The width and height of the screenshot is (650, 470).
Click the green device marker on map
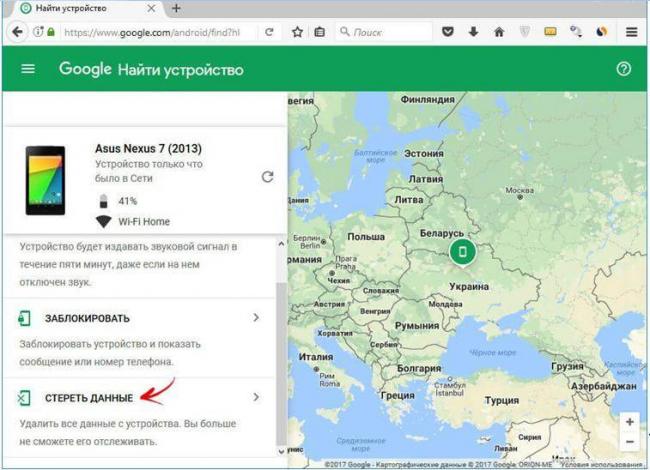(461, 251)
